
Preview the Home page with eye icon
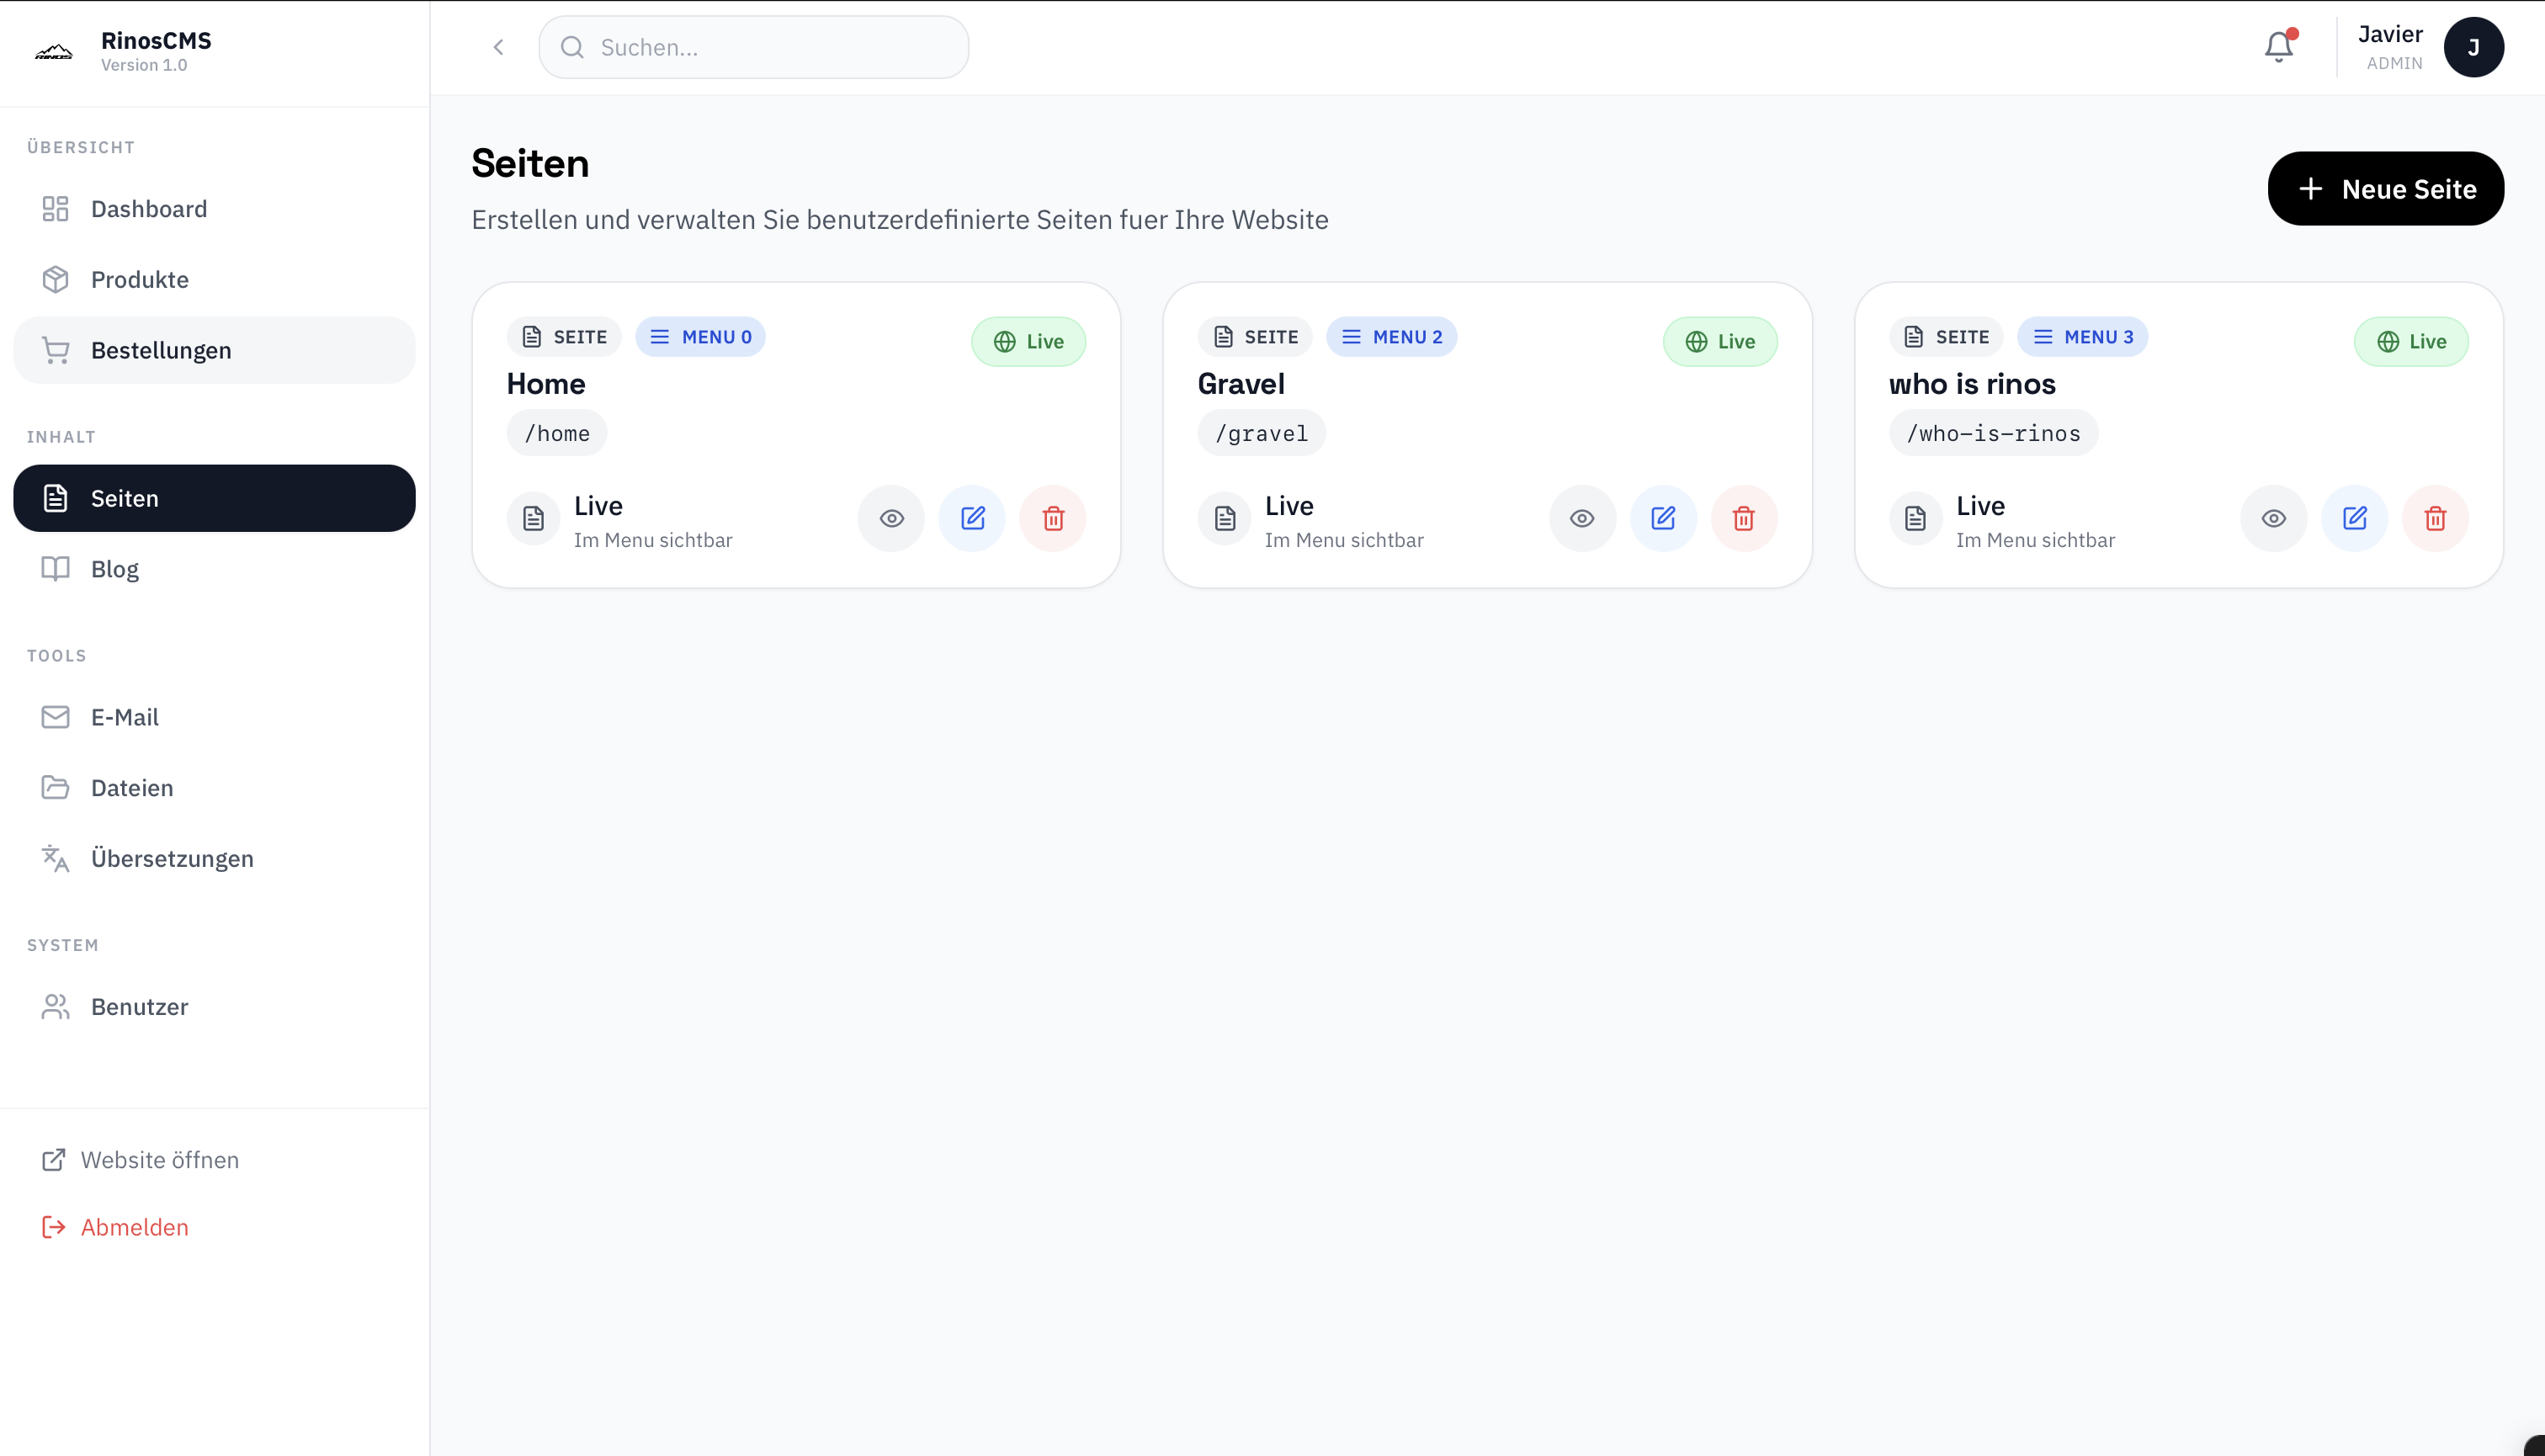(891, 518)
